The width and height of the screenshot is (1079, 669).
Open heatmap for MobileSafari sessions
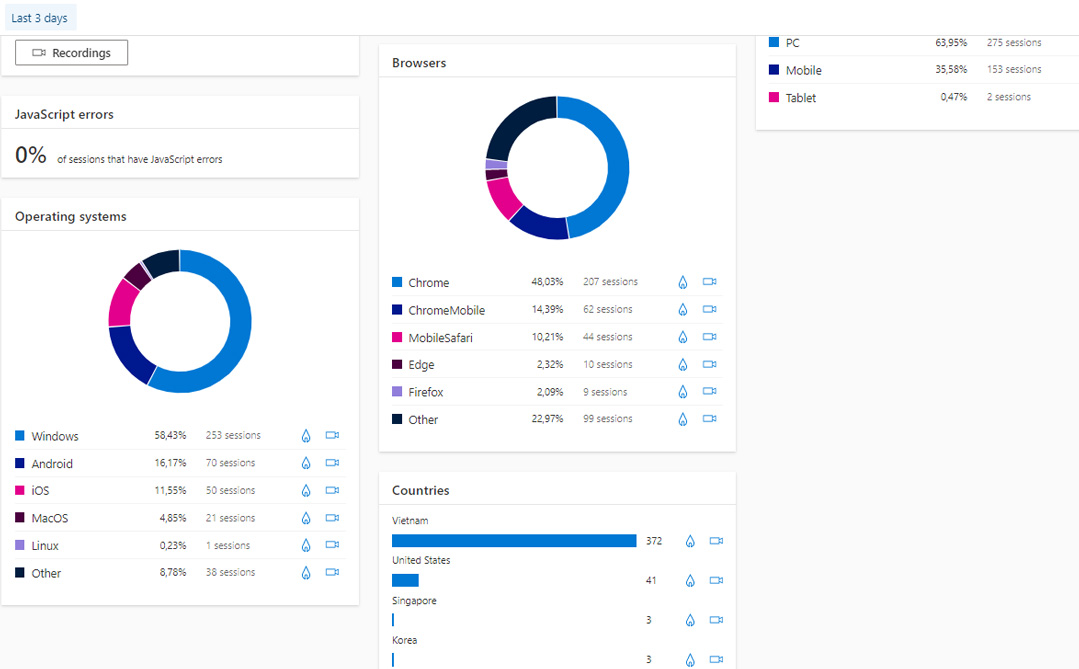683,337
